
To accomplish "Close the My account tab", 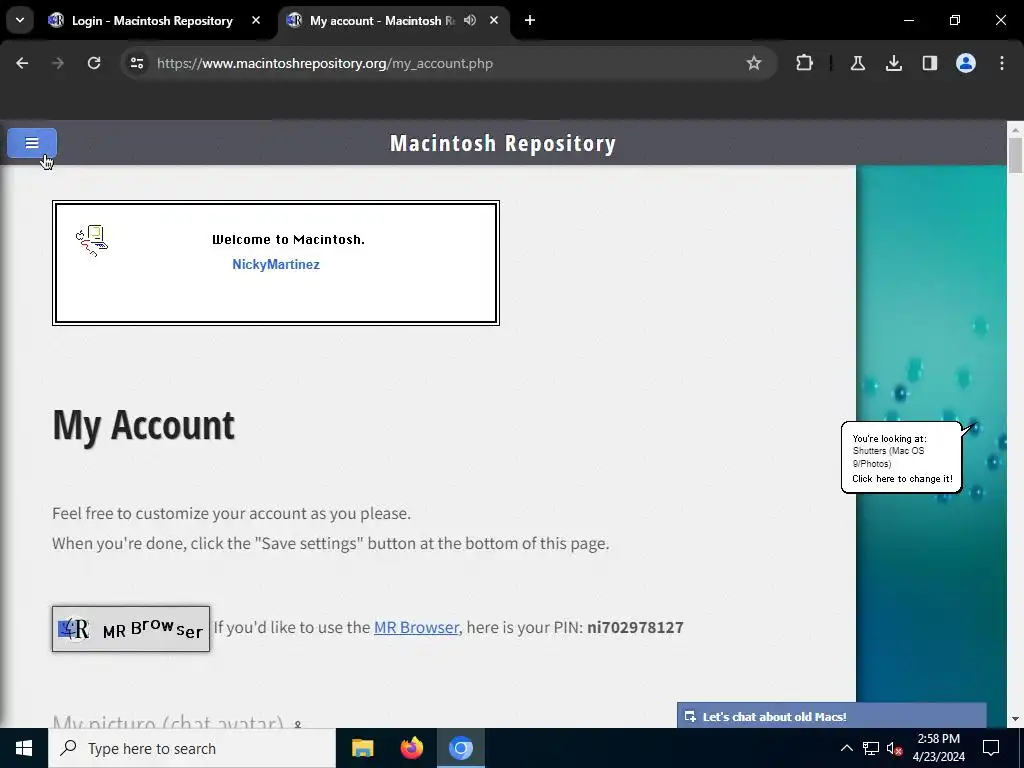I will pyautogui.click(x=494, y=20).
